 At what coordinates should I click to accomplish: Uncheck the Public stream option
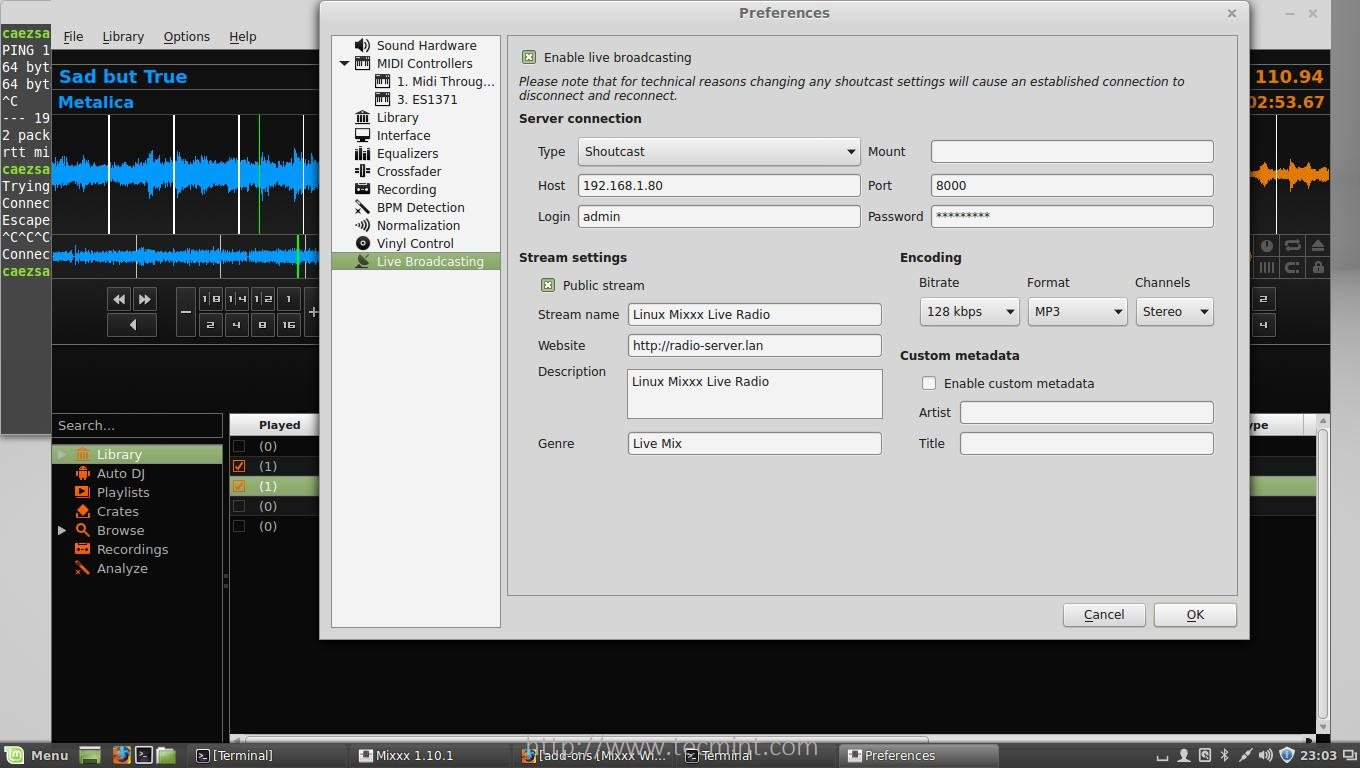pyautogui.click(x=548, y=285)
